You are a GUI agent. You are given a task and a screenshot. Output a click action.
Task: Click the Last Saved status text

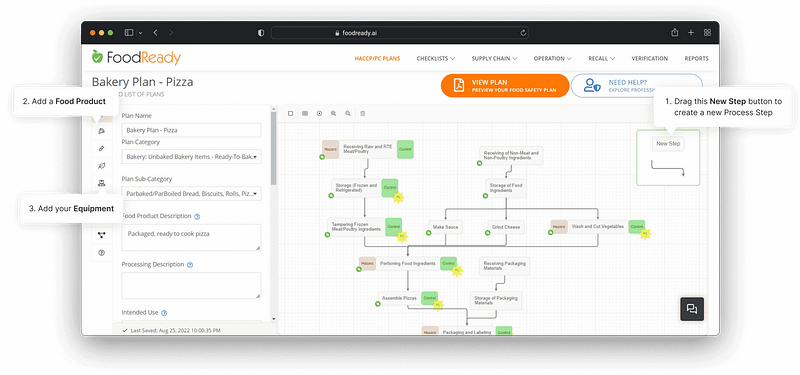(x=171, y=331)
